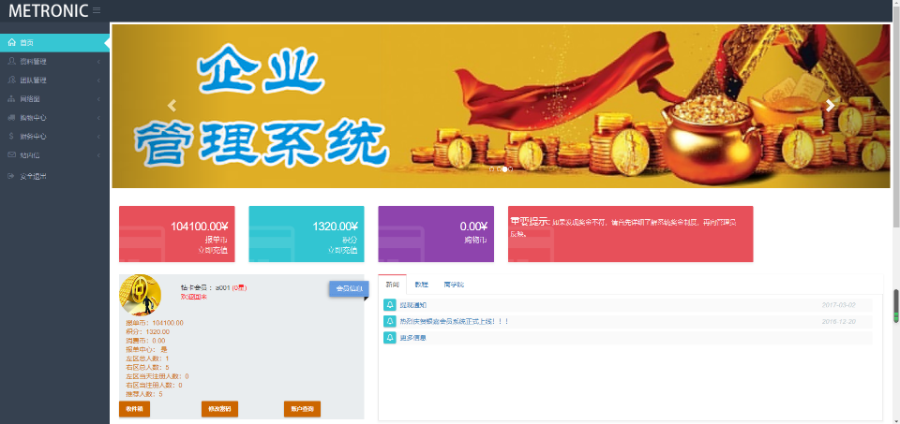Open the 站内信 menu item

coord(55,155)
